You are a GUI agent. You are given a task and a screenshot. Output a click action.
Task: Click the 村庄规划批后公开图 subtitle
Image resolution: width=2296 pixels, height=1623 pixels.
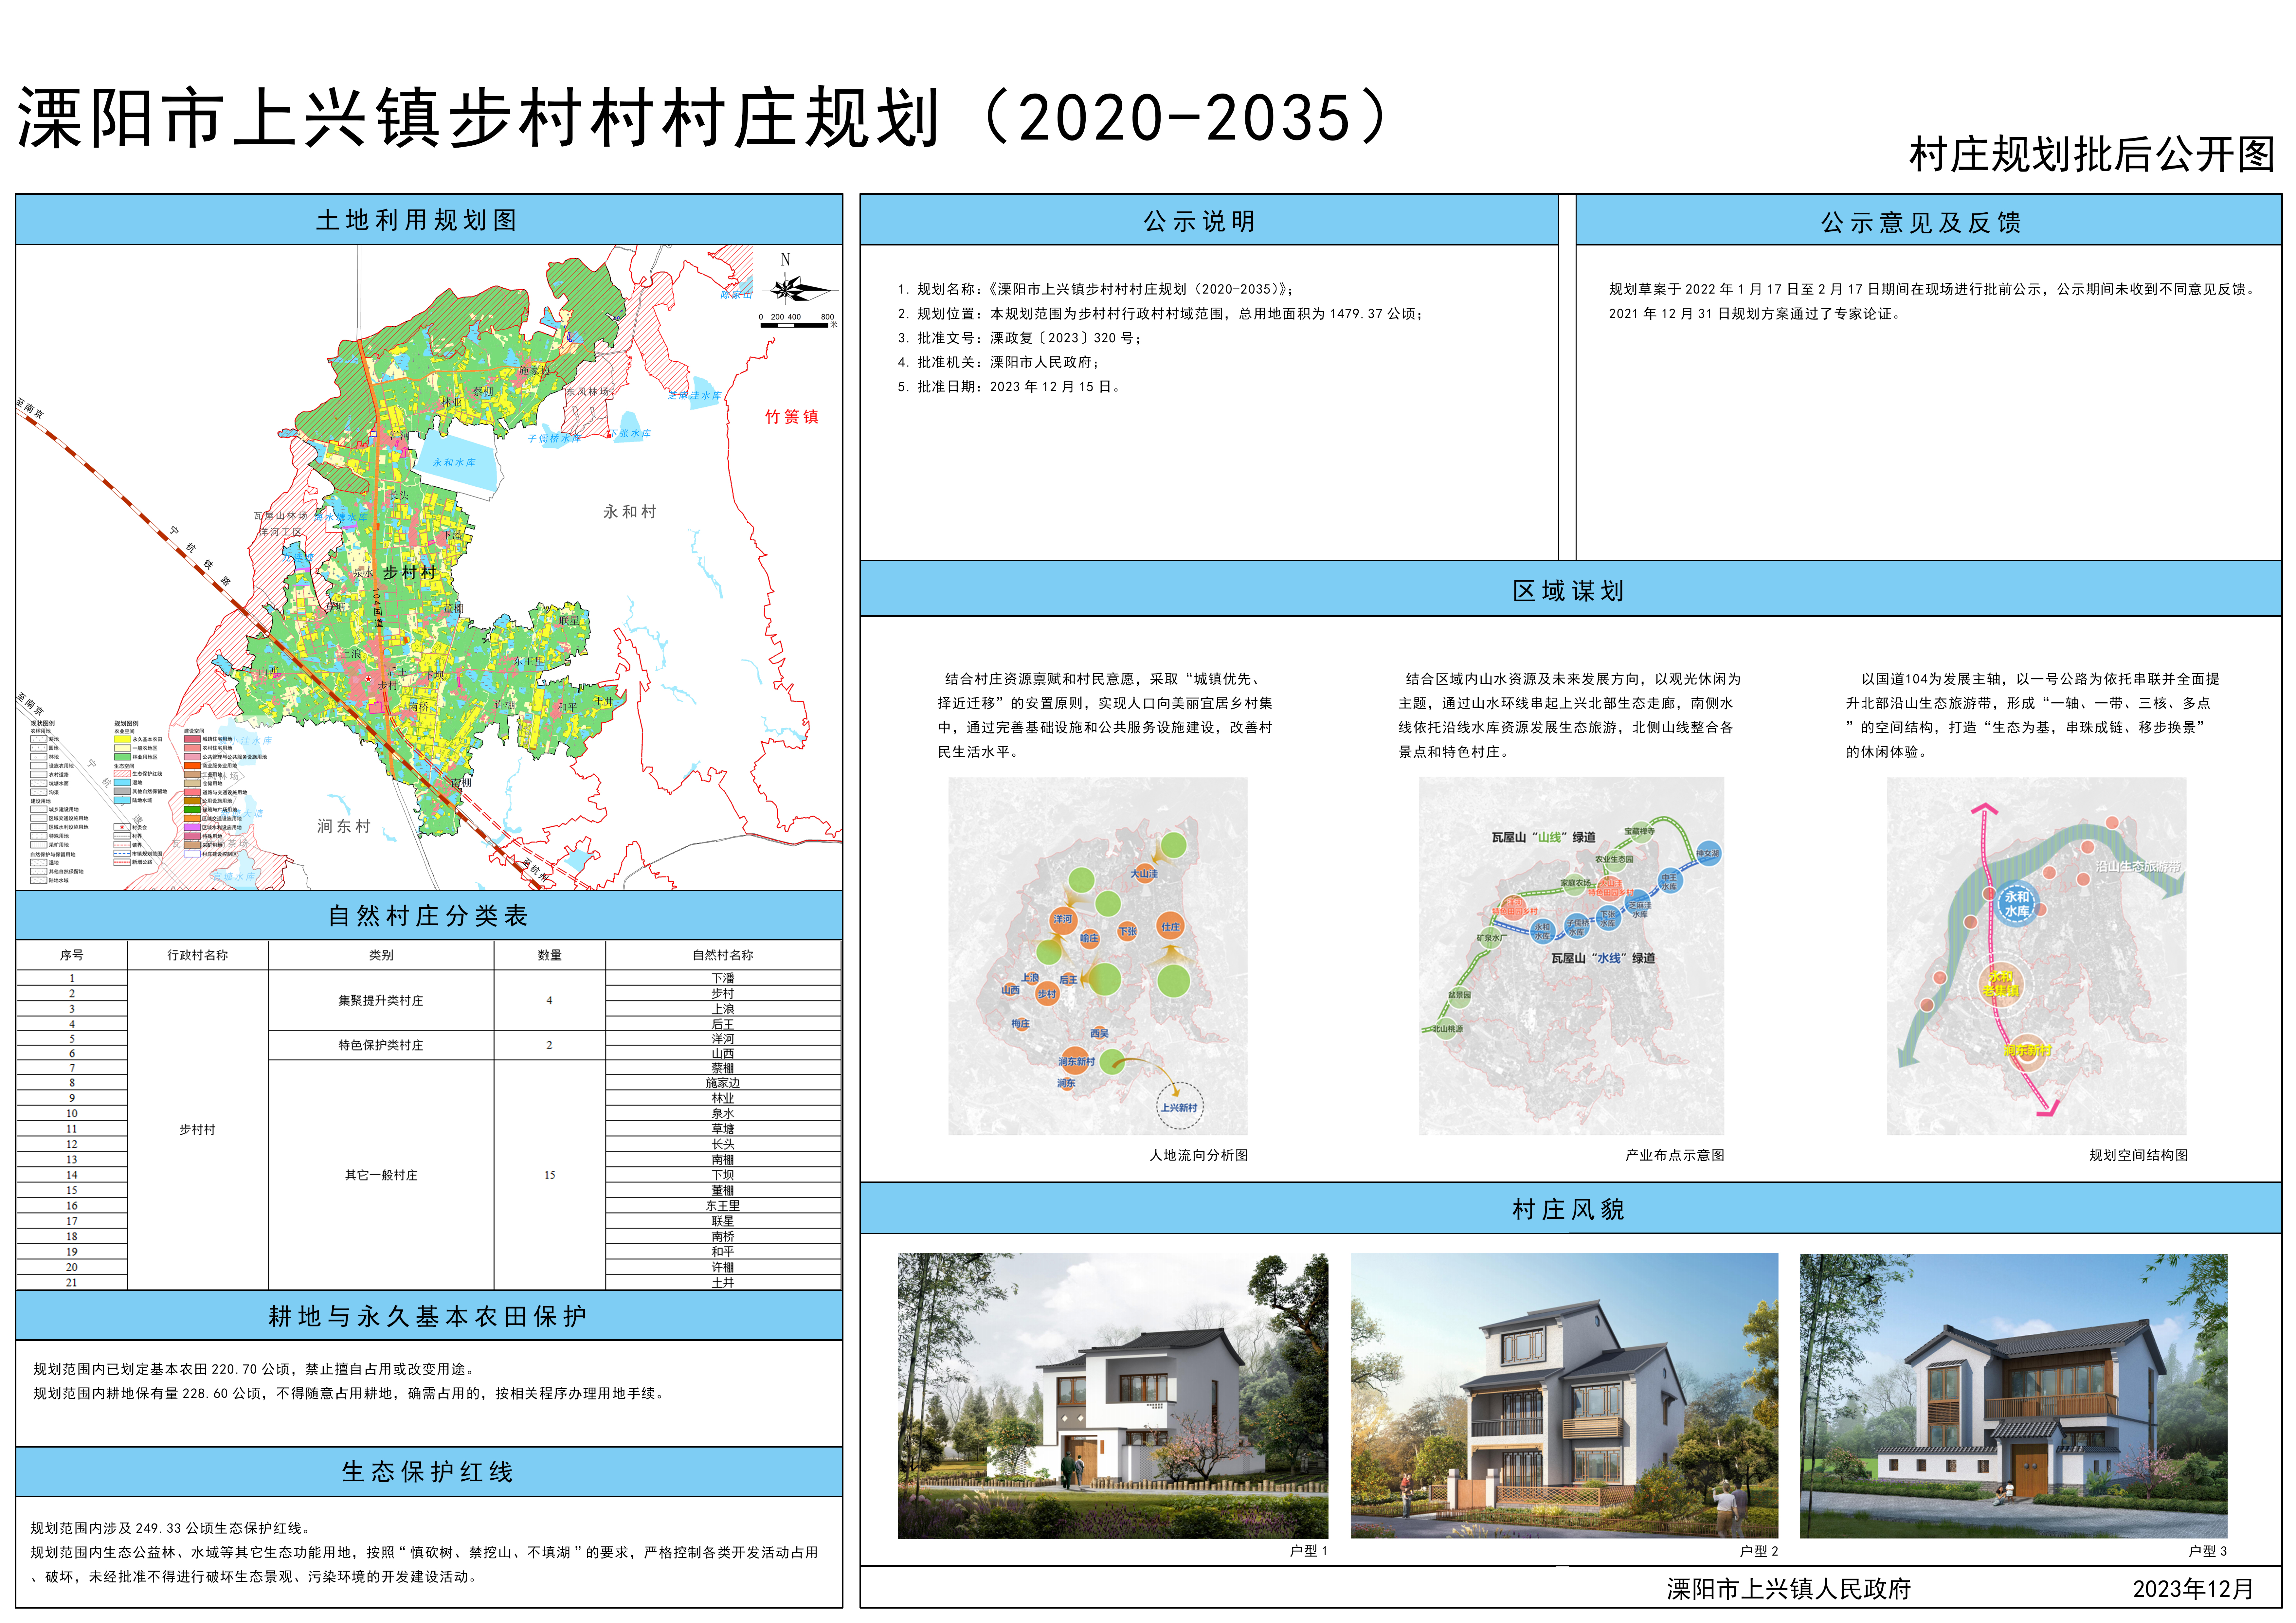2092,154
